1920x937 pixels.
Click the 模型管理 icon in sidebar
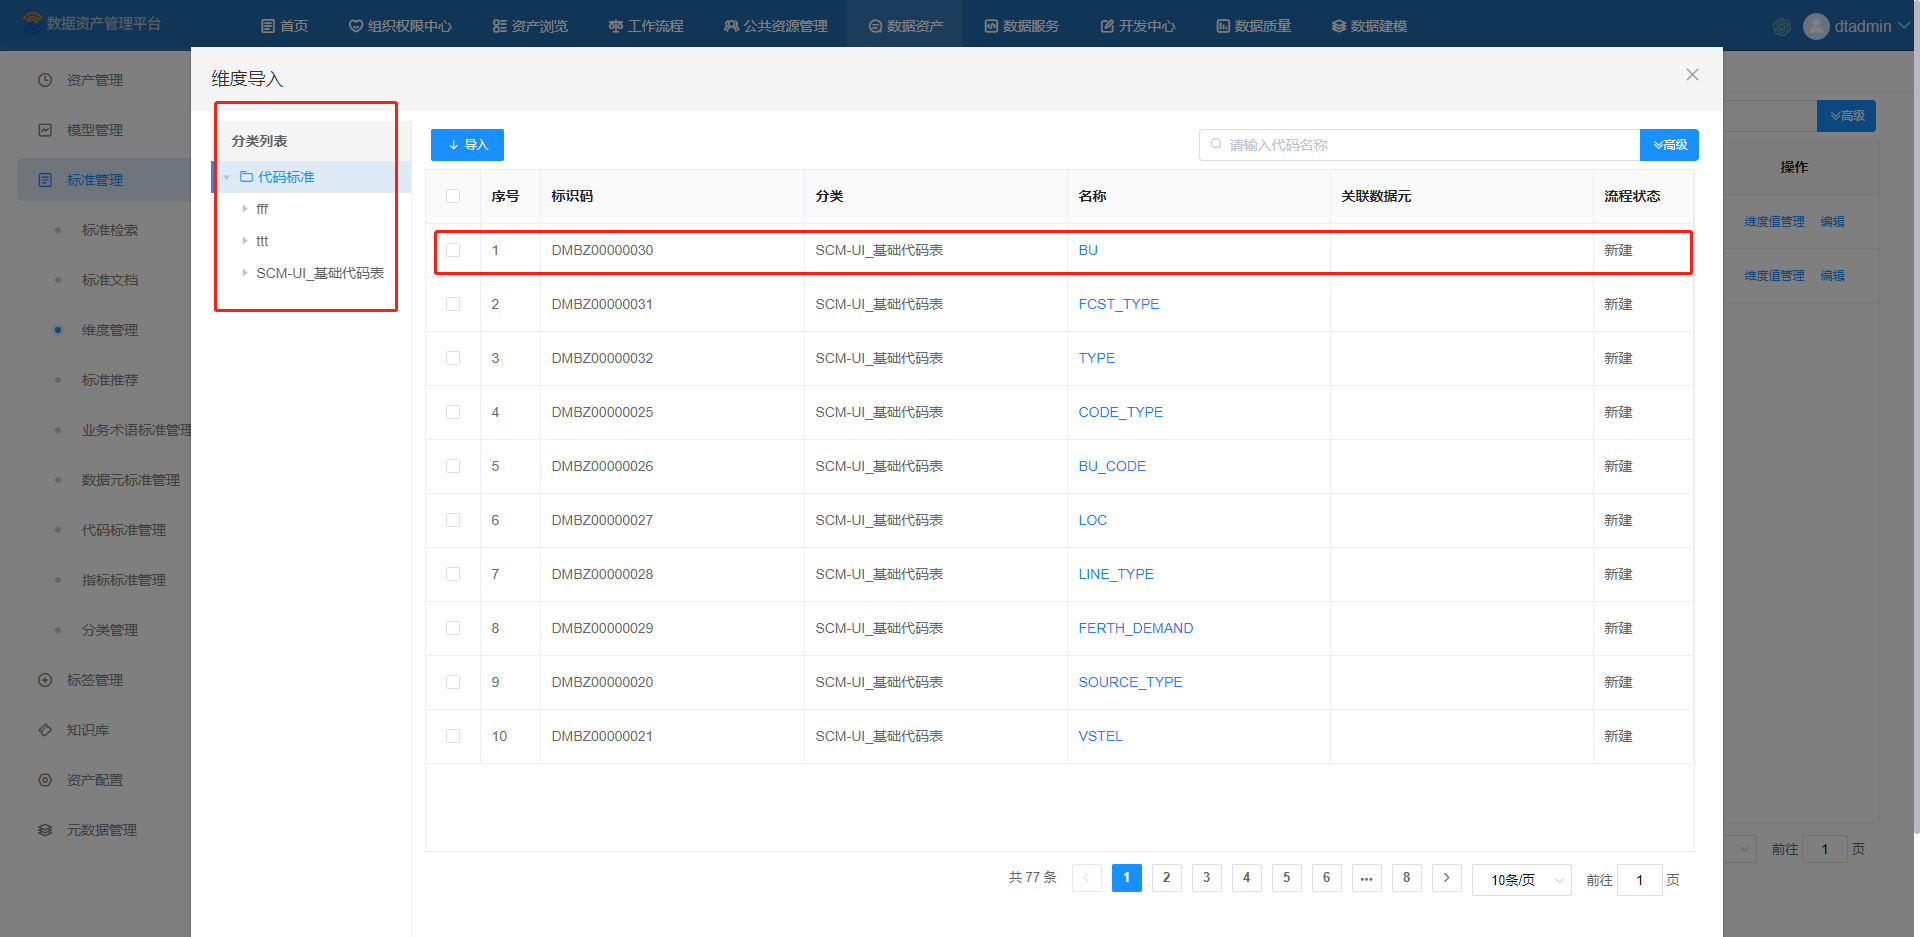pos(45,130)
